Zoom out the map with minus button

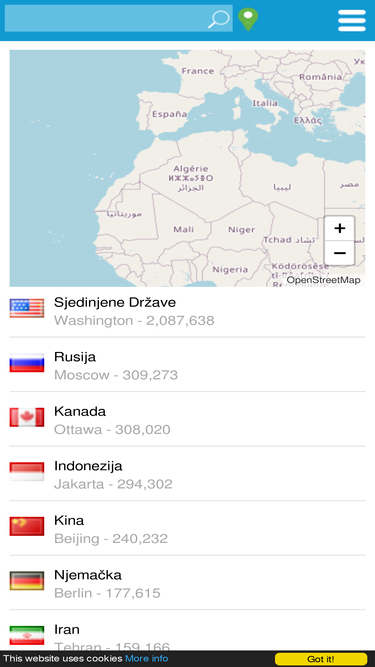[339, 253]
